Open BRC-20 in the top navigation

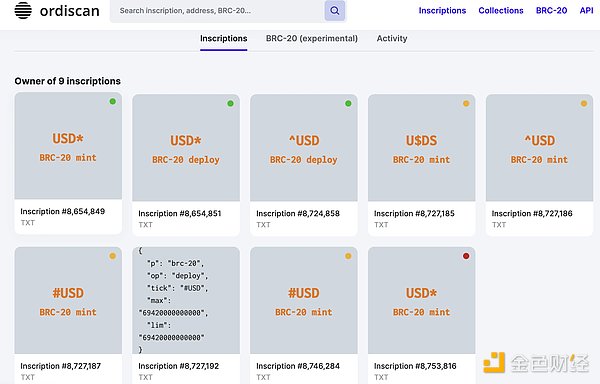point(551,11)
